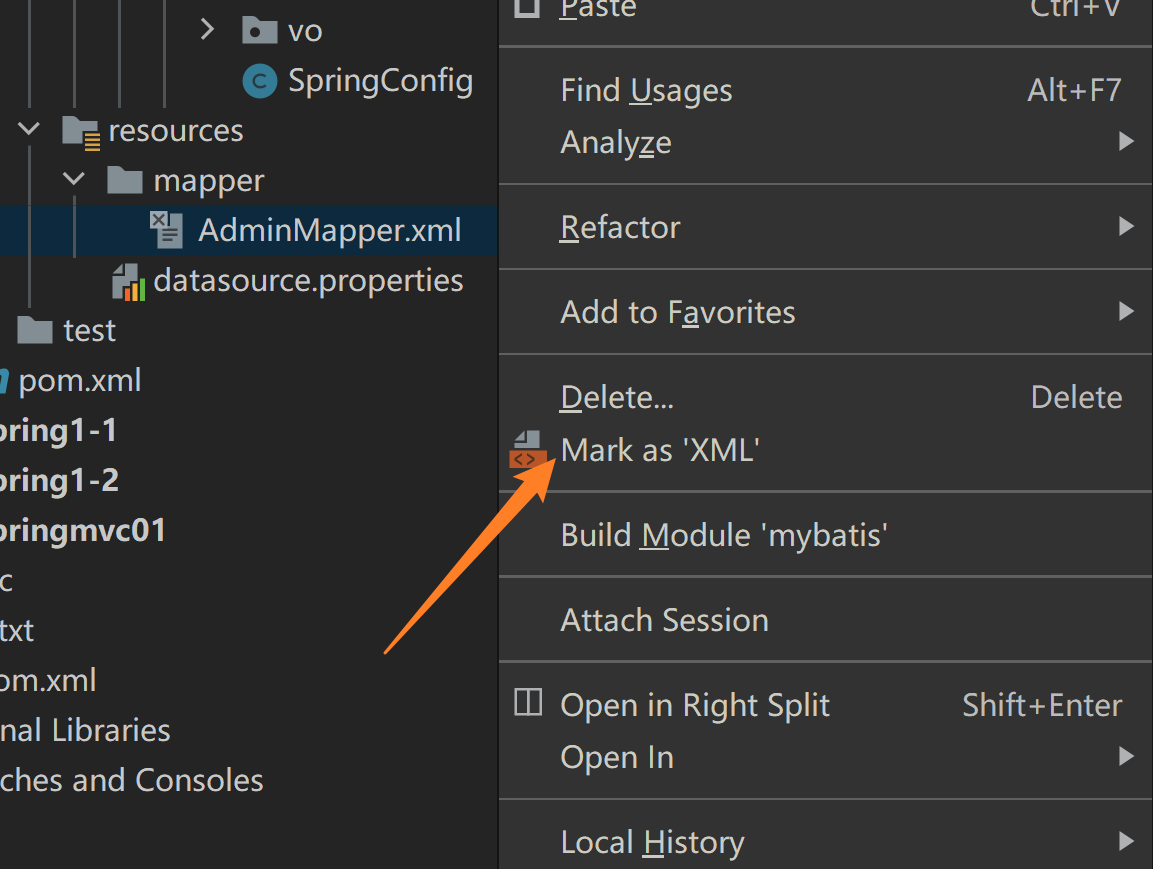Viewport: 1153px width, 869px height.
Task: Click the test folder icon
Action: (36, 330)
